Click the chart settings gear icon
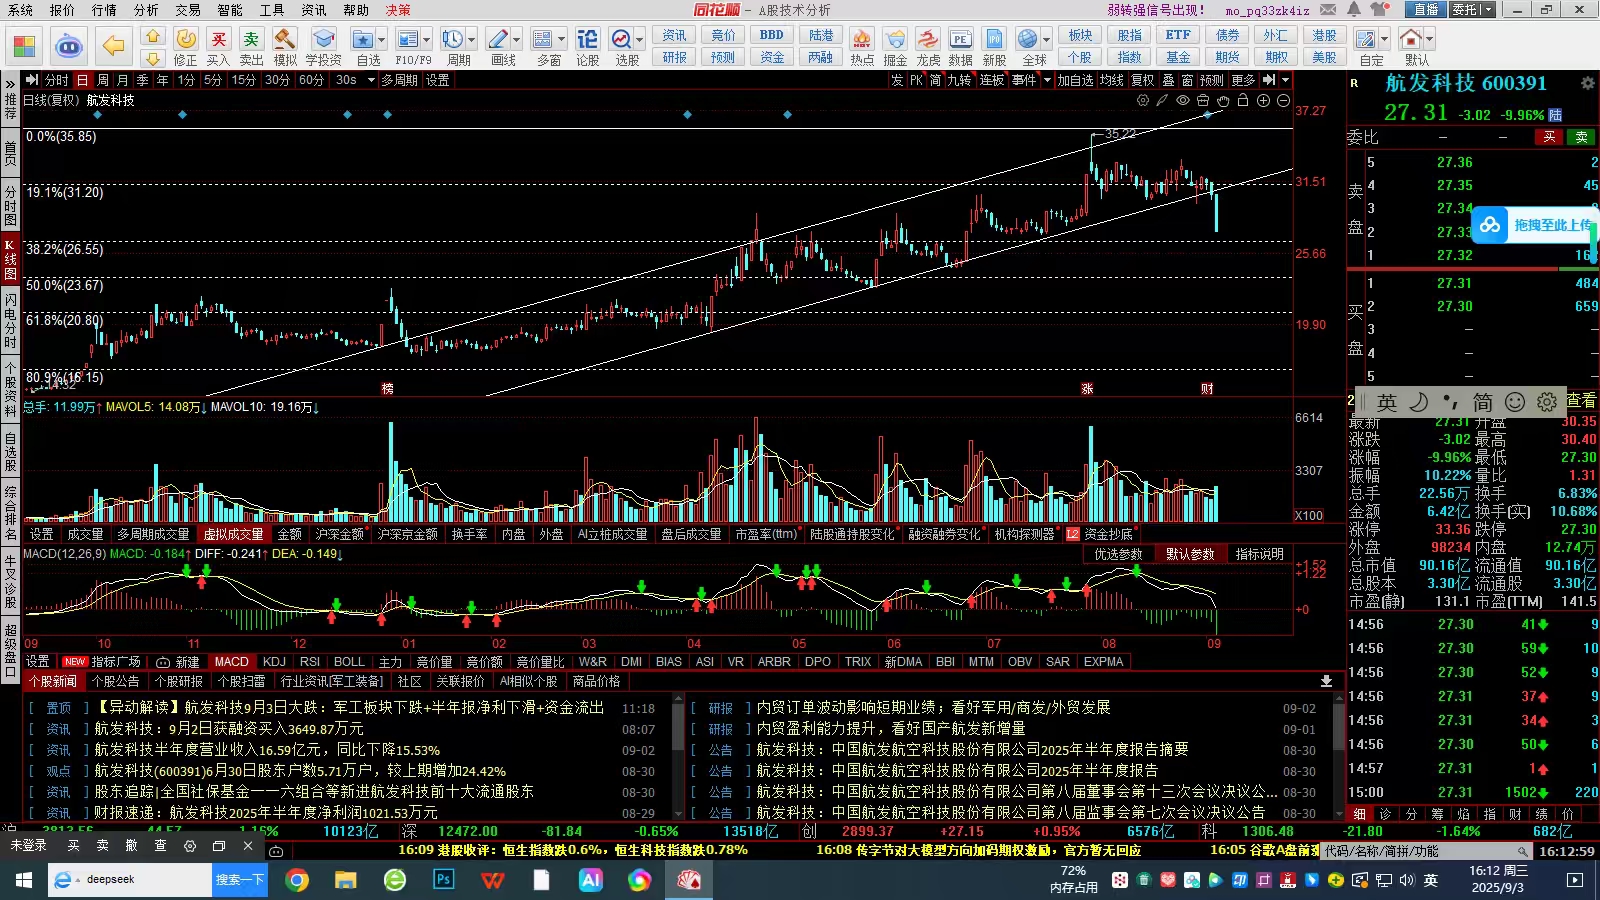 click(x=1143, y=100)
